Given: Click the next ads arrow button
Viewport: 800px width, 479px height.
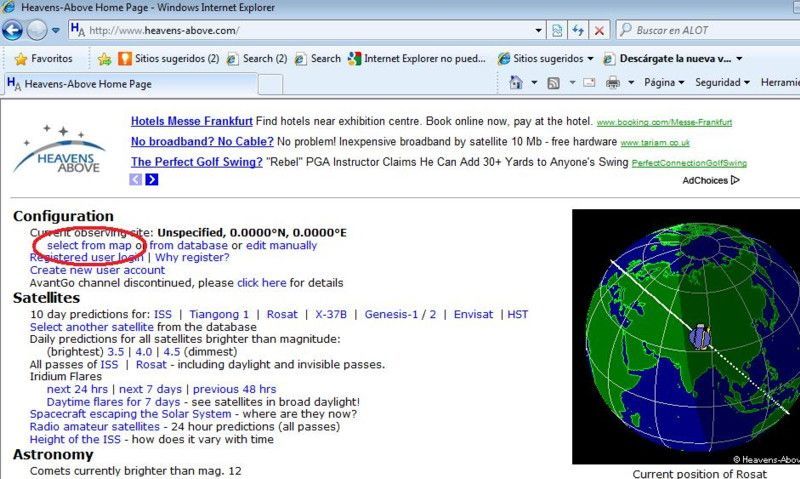Looking at the screenshot, I should click(x=152, y=180).
